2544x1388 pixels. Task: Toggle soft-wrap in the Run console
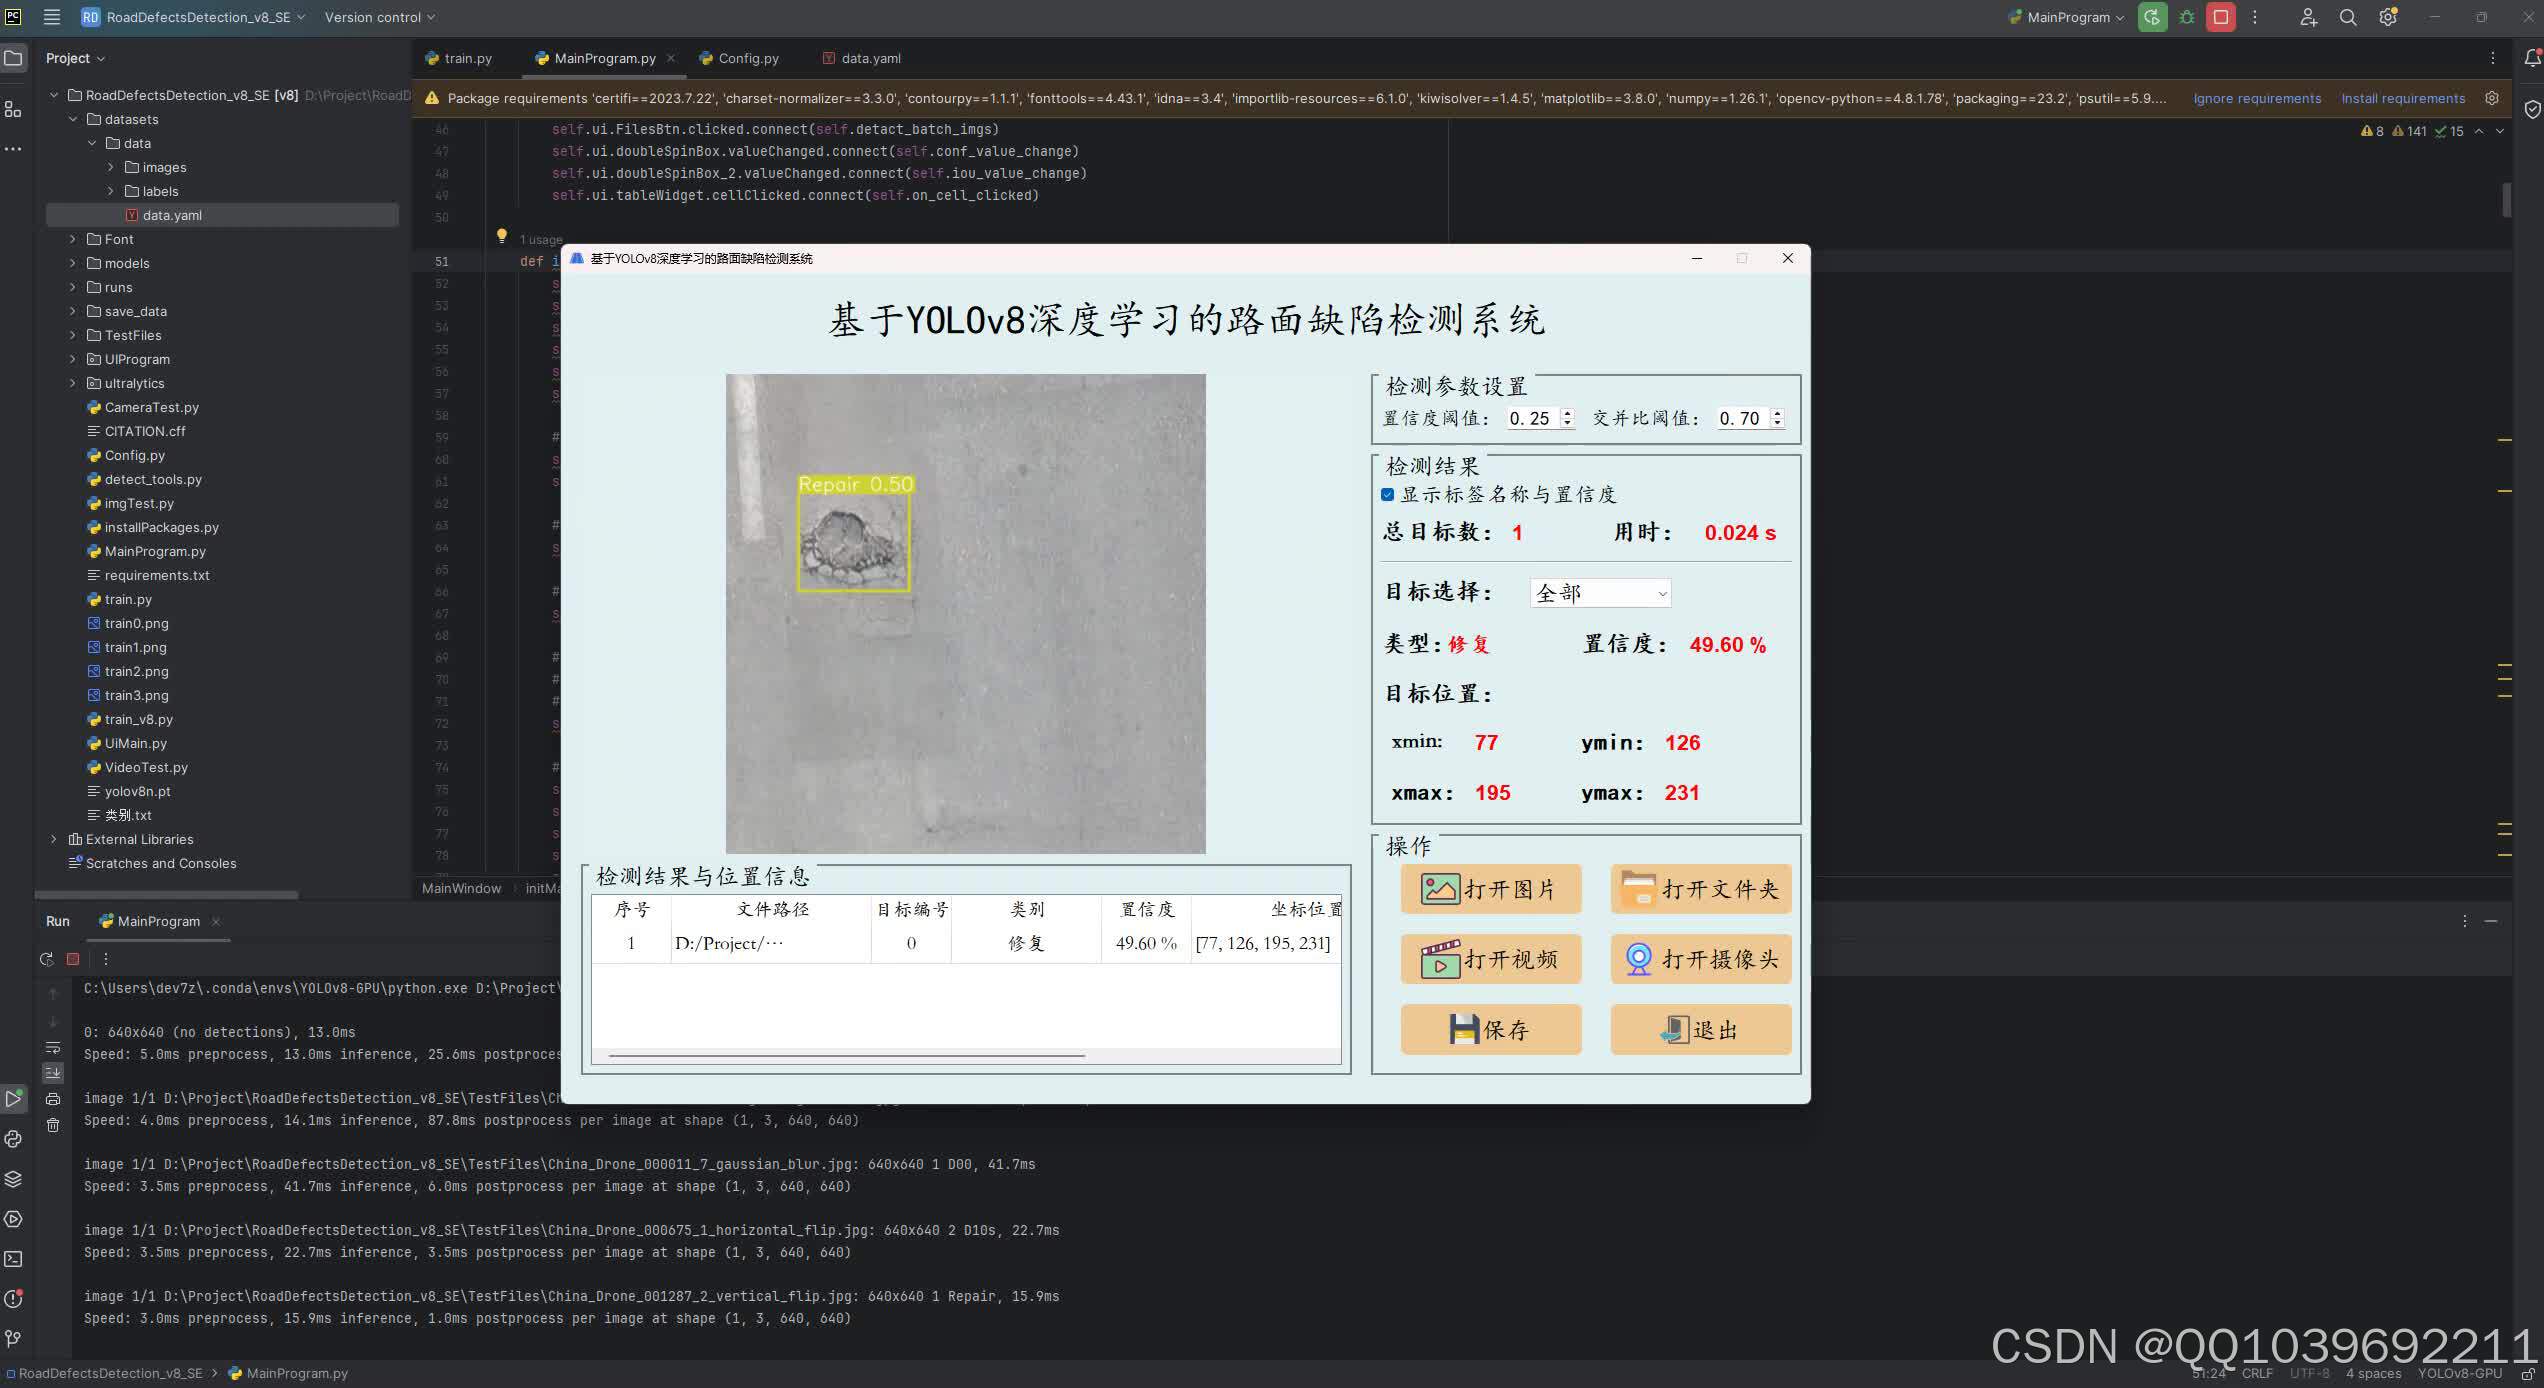53,1047
